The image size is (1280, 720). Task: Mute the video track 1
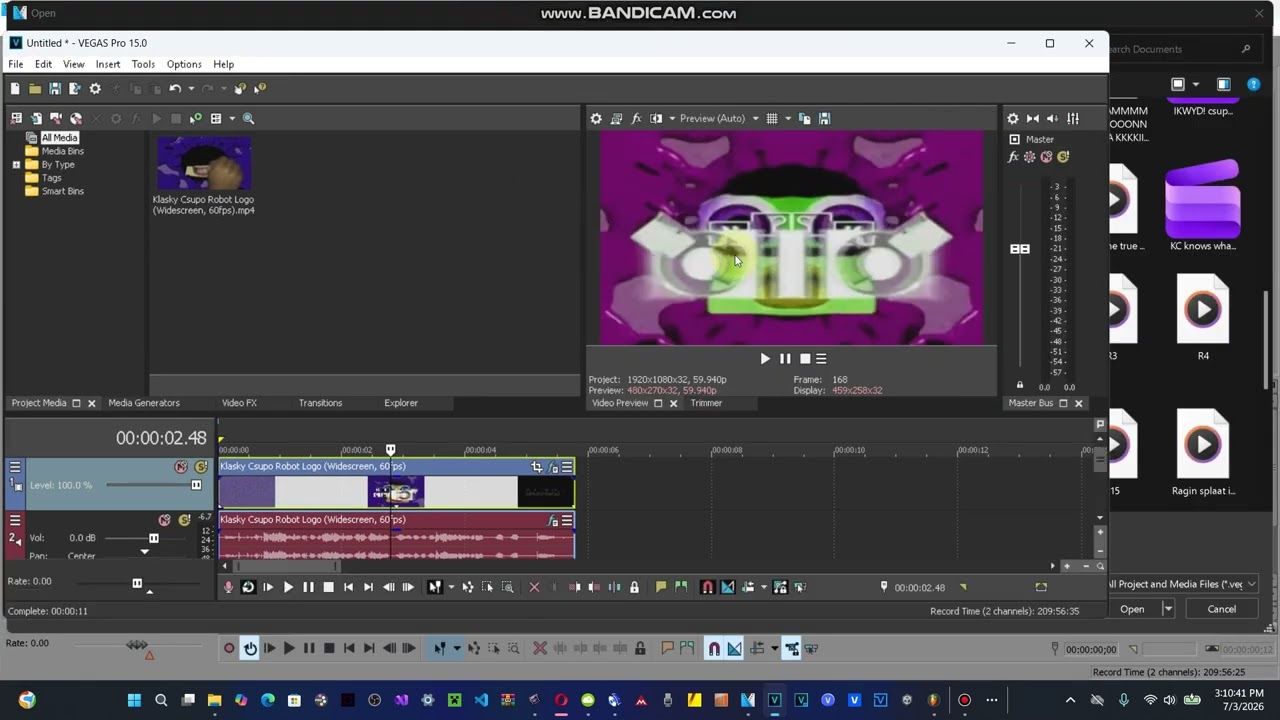tap(181, 467)
